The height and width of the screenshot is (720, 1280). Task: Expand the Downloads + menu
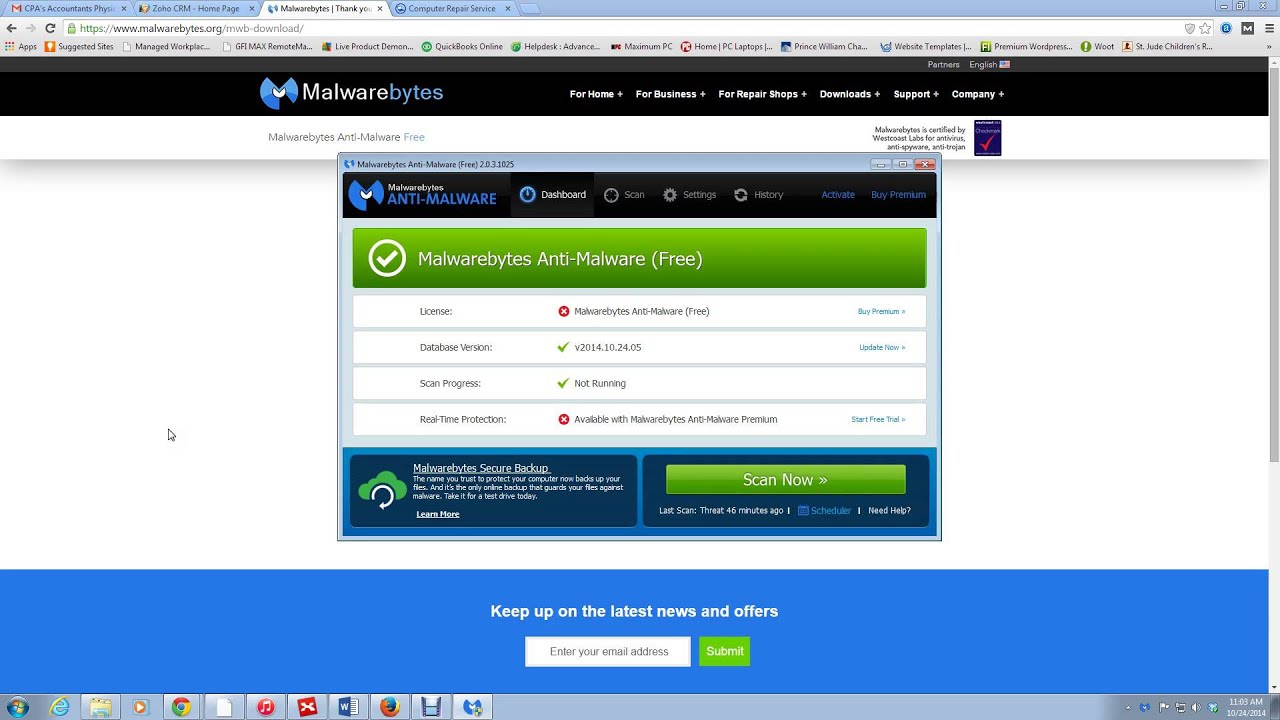click(850, 94)
